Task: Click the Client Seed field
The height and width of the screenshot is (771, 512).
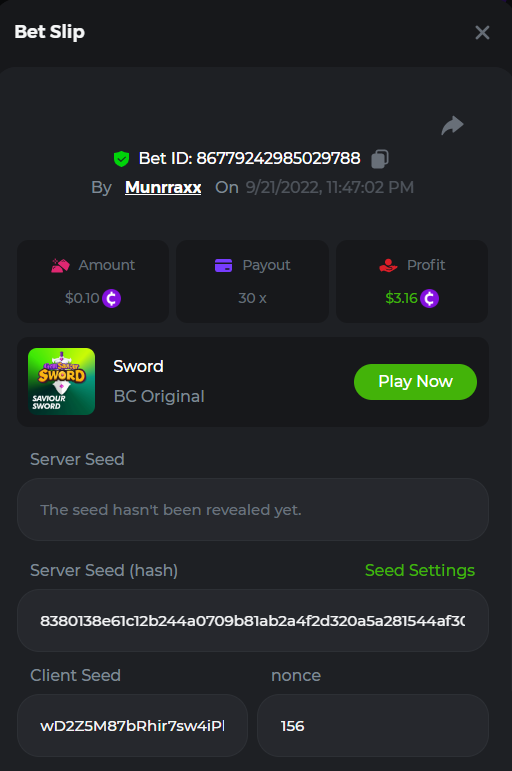Action: click(x=132, y=726)
